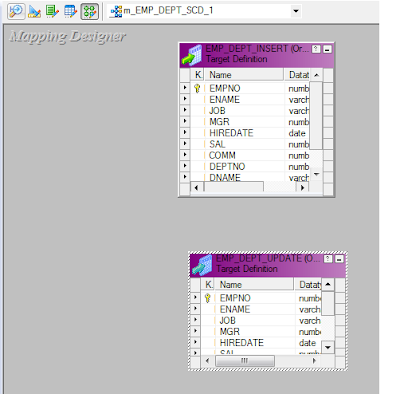
Task: Click the date datatype of HIREDATE in EMP_DEPT_UPDATE
Action: click(x=307, y=343)
